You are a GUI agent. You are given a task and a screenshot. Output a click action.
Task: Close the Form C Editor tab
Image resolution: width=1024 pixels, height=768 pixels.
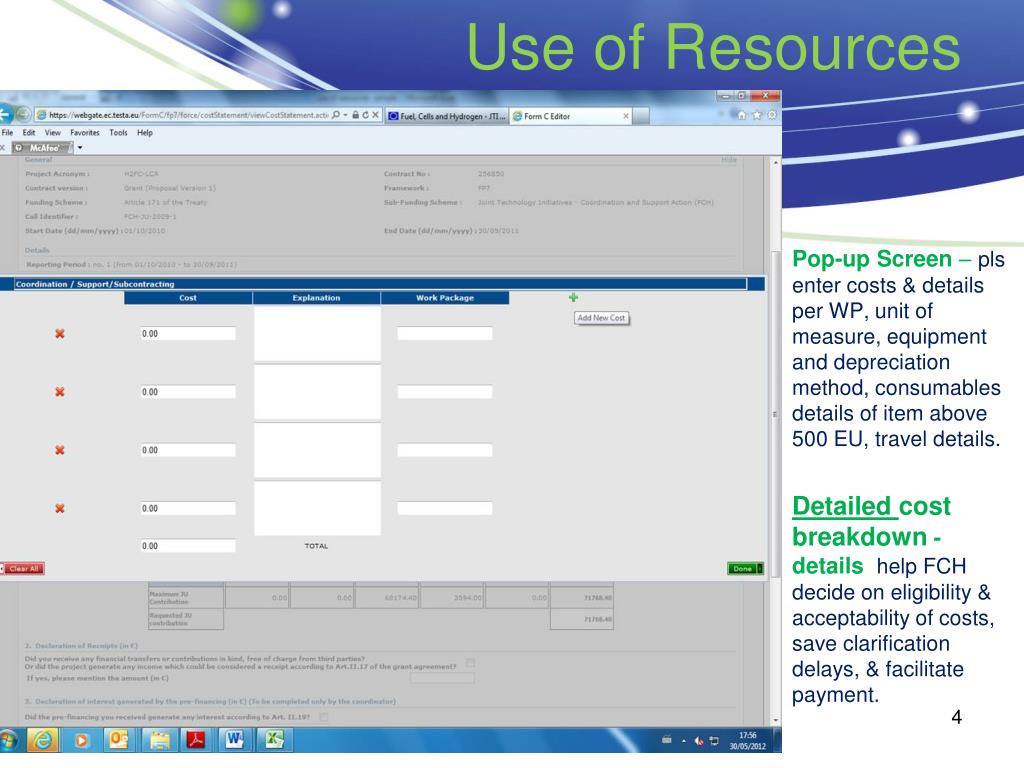point(626,116)
